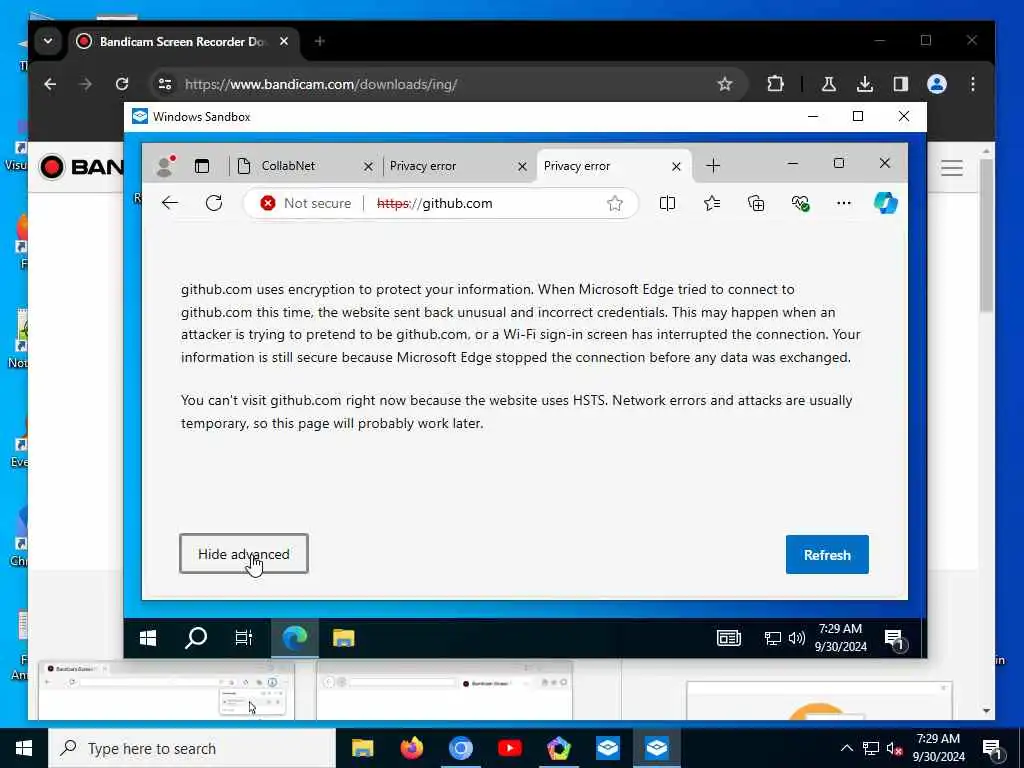Click the Type here to search box
This screenshot has height=768, width=1024.
192,748
